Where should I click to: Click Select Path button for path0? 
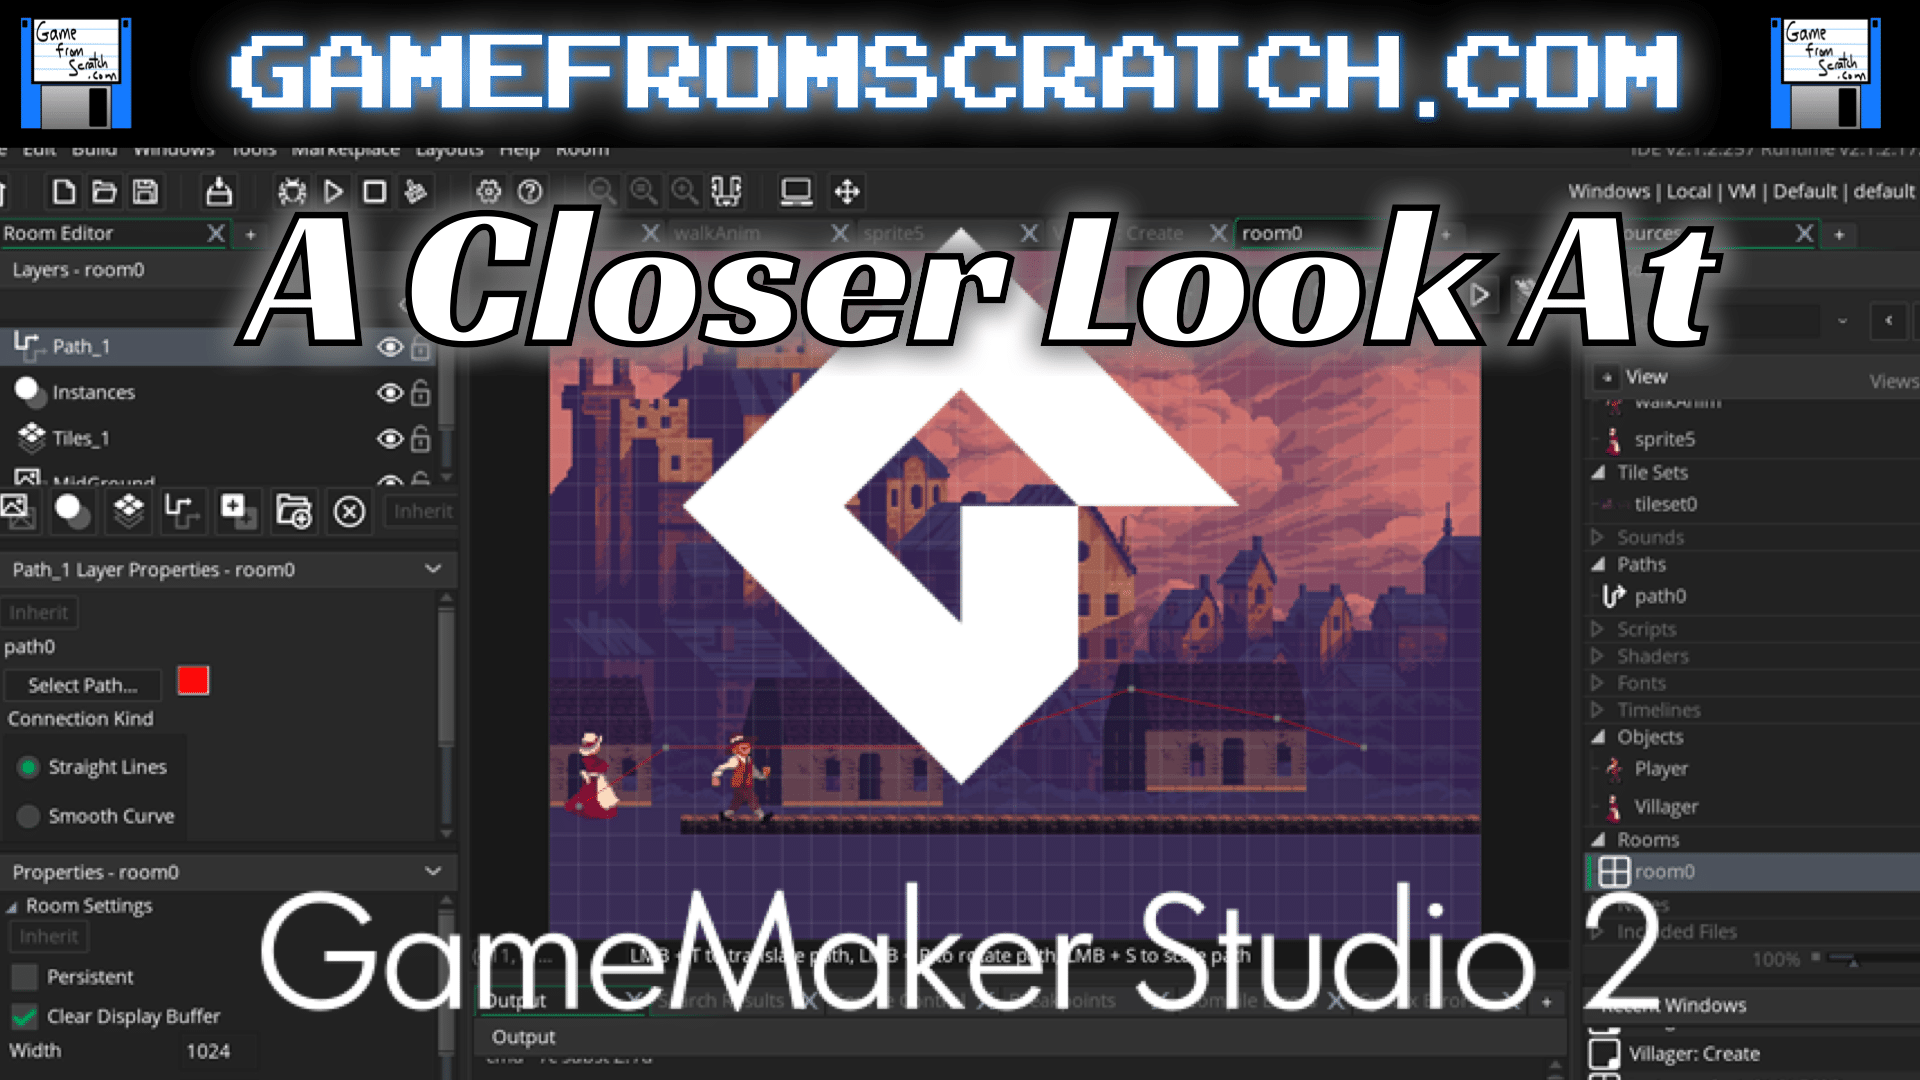point(82,684)
